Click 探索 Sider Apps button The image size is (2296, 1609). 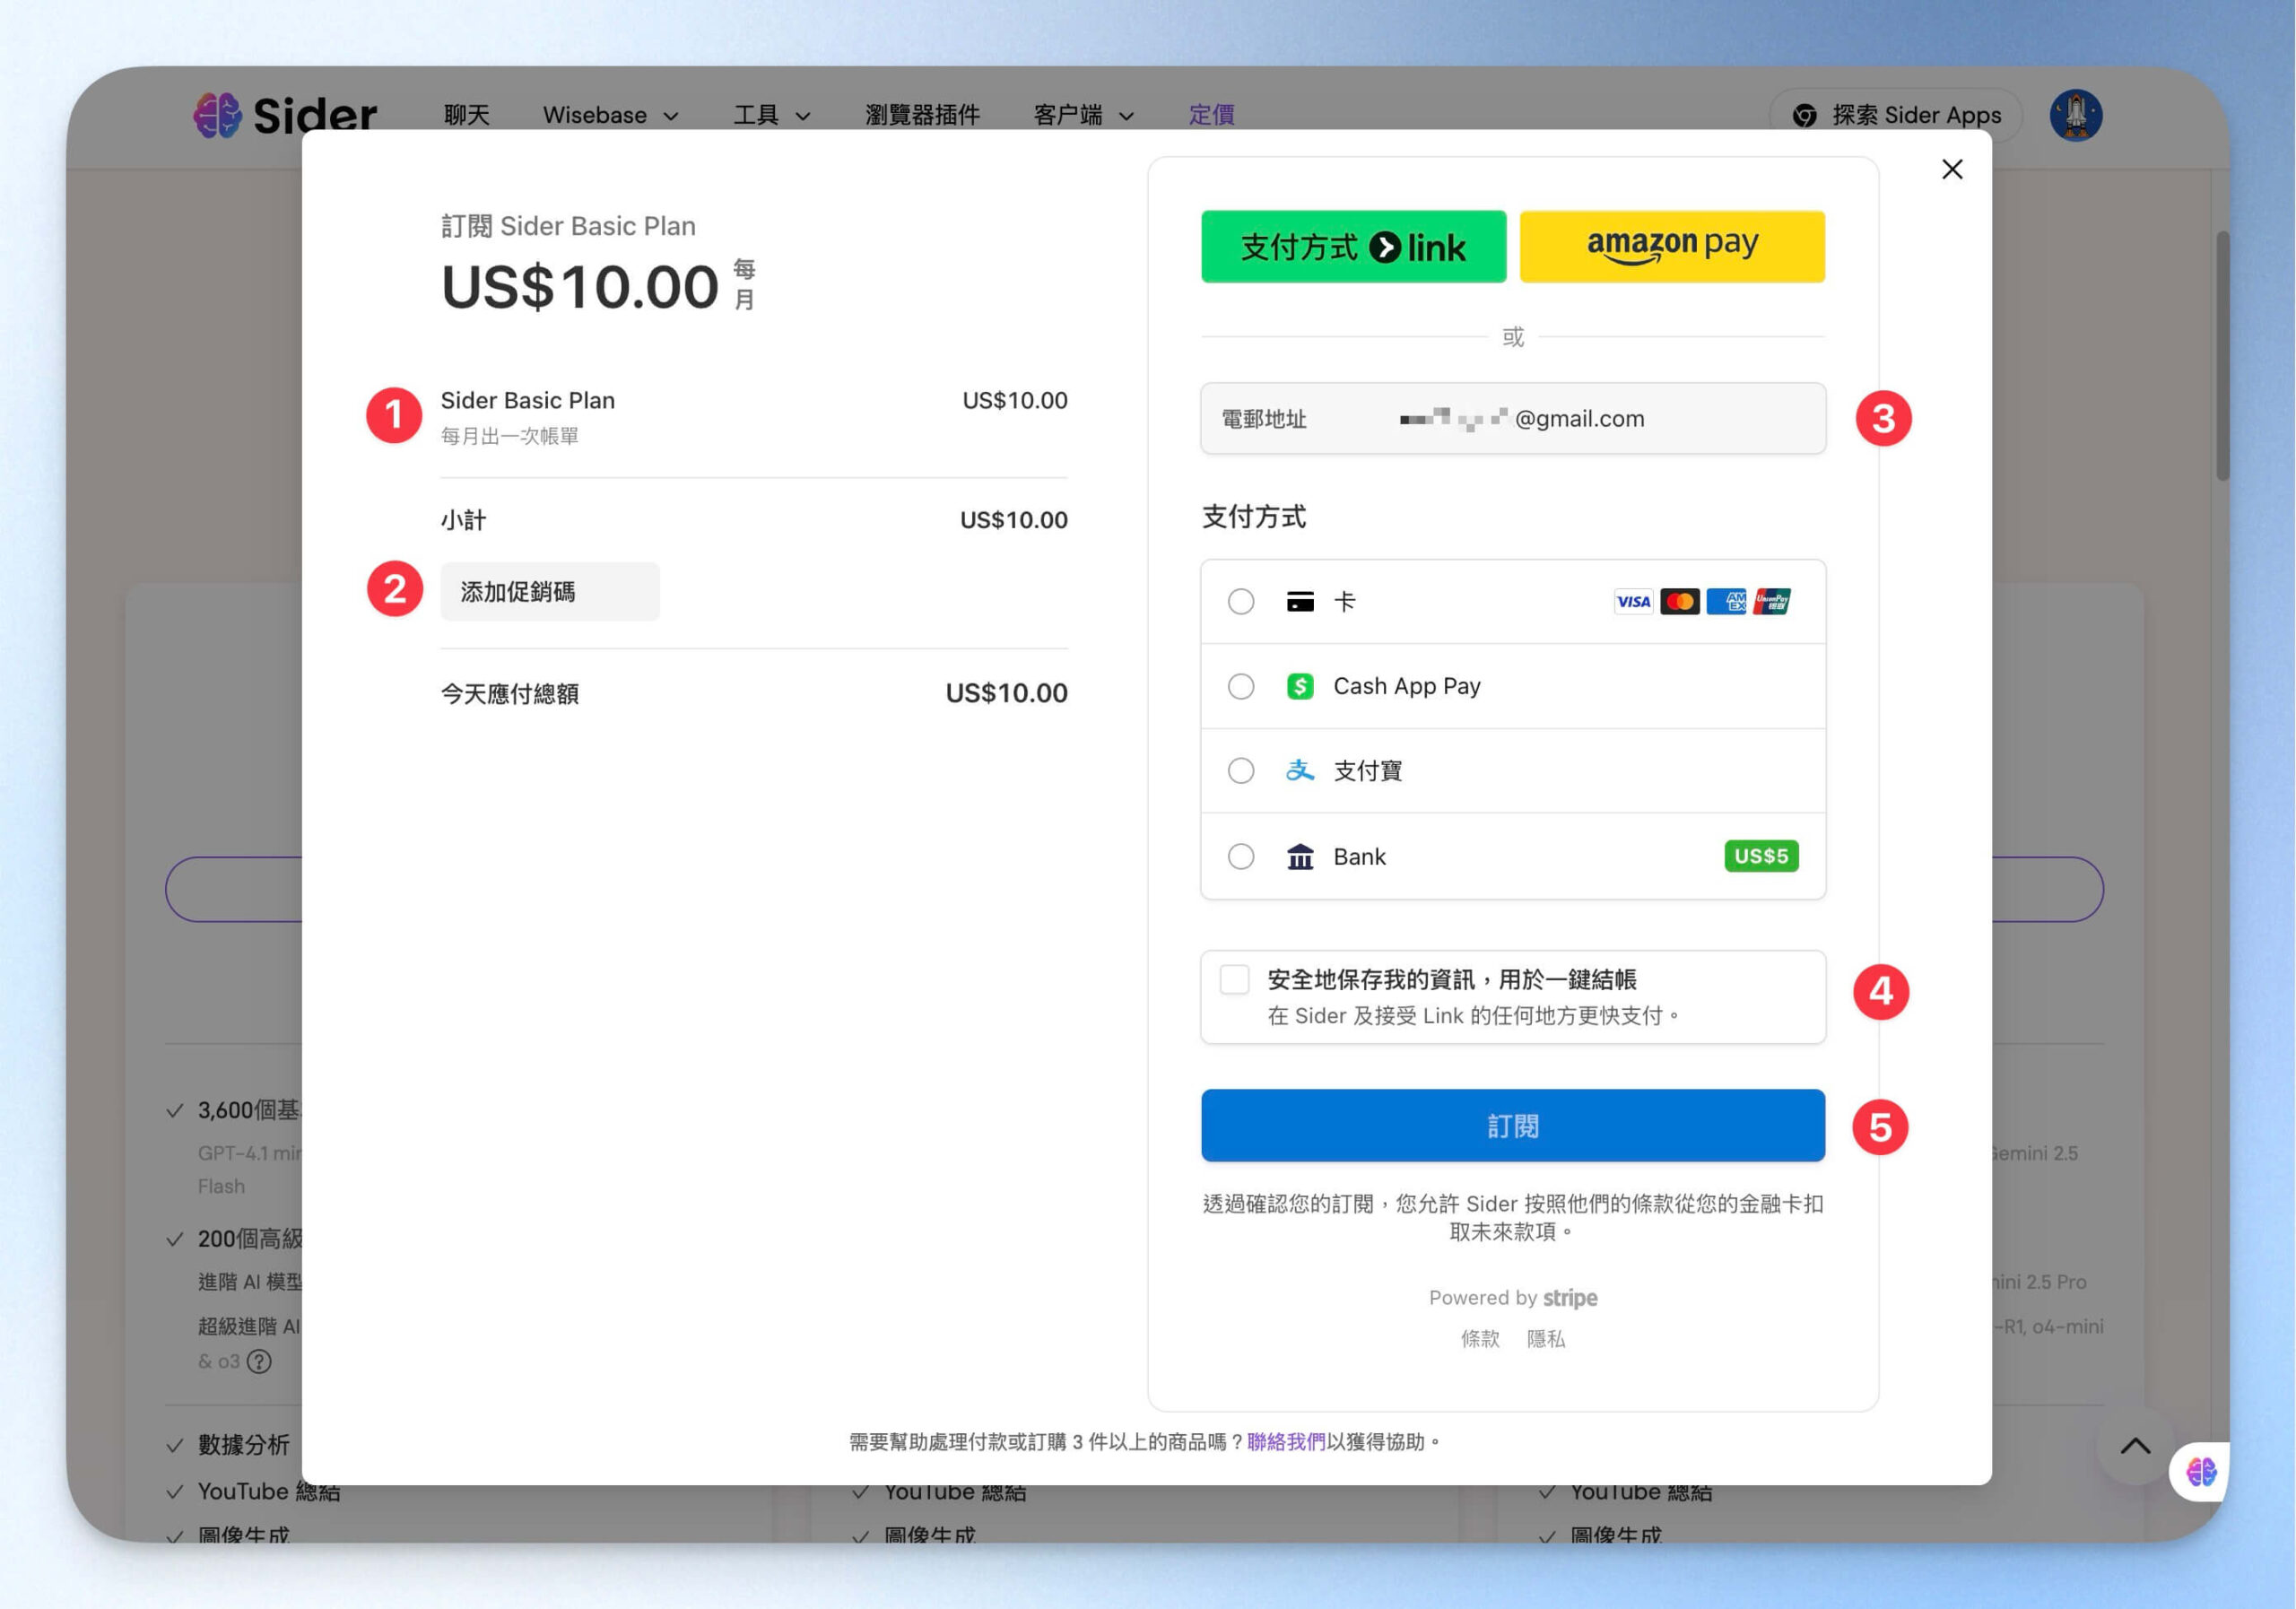(x=1895, y=115)
